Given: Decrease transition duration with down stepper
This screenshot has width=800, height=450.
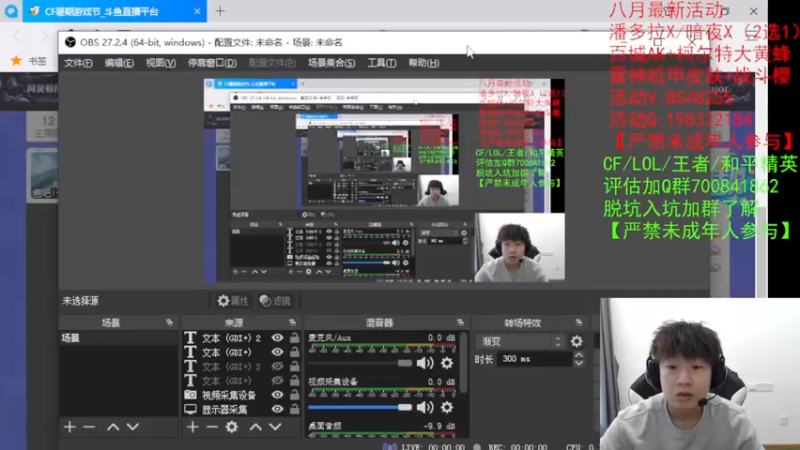Looking at the screenshot, I should click(579, 363).
